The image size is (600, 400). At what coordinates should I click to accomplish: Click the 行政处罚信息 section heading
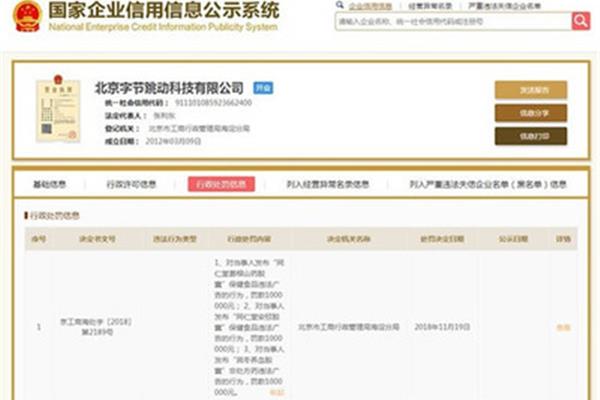coord(54,216)
